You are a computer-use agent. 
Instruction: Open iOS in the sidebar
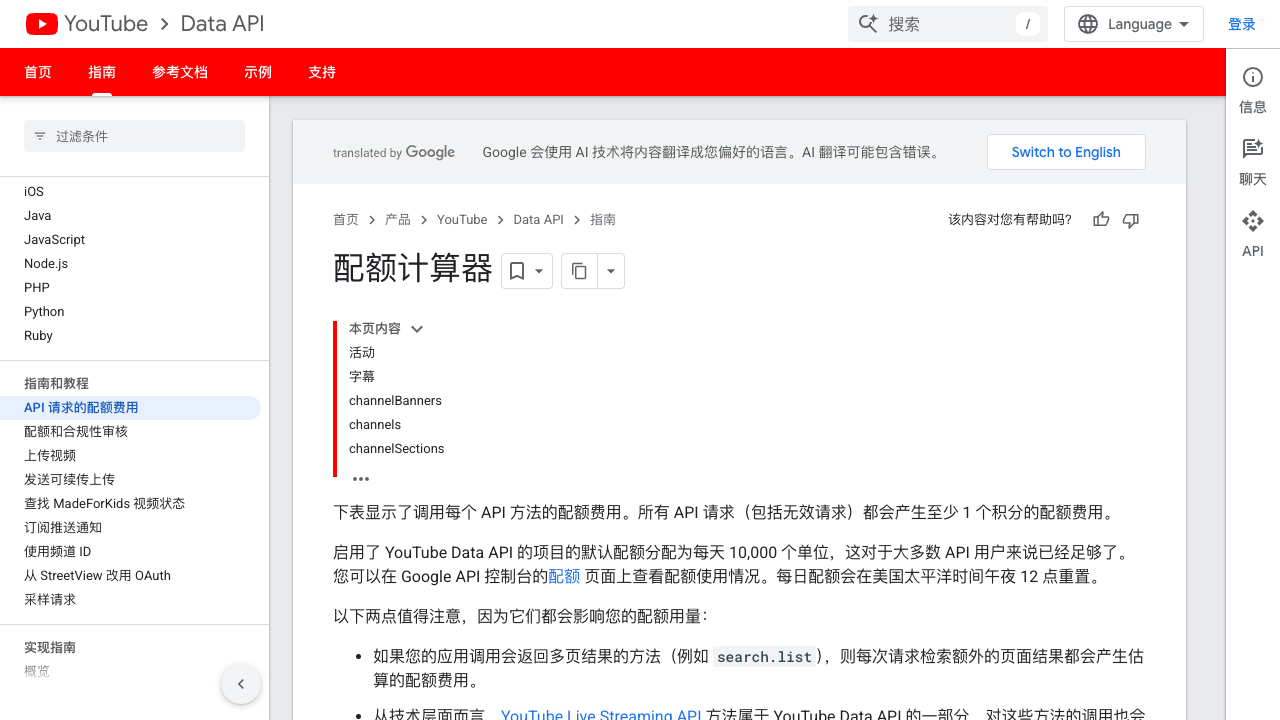tap(34, 192)
